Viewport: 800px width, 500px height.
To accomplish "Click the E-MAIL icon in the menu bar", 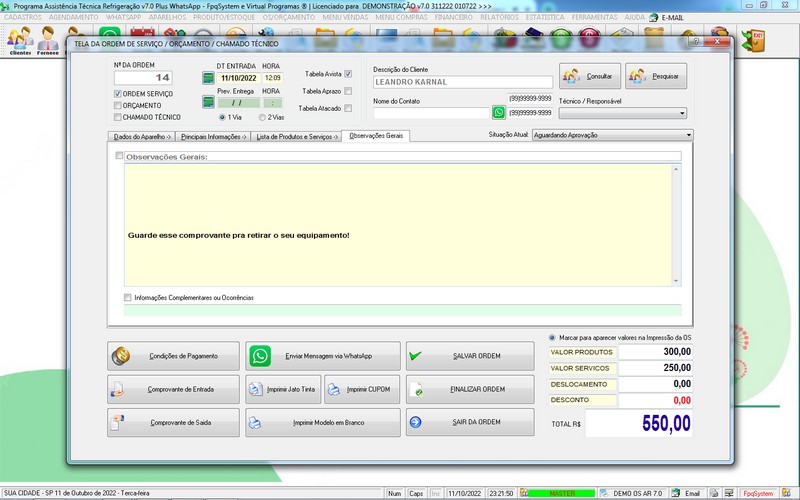I will (654, 17).
